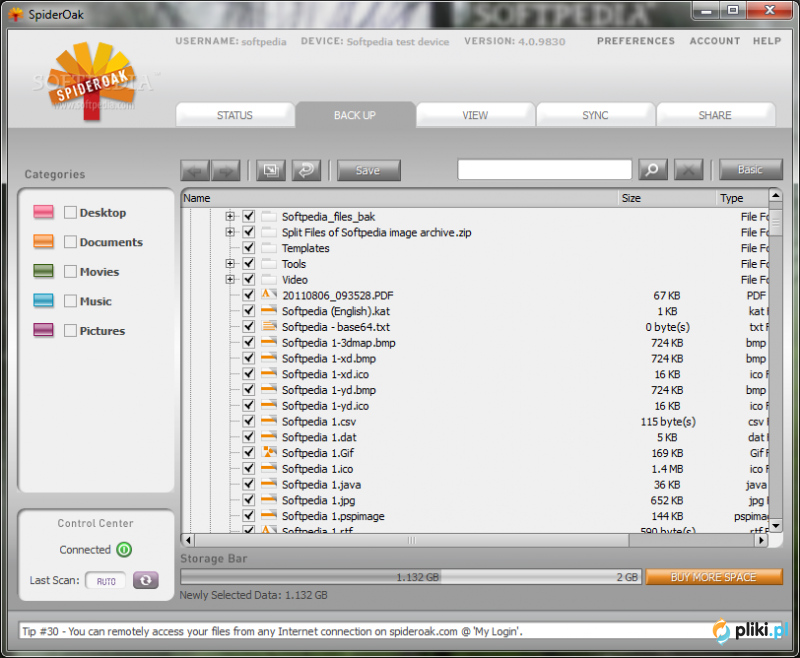Click the Save button

click(x=368, y=170)
